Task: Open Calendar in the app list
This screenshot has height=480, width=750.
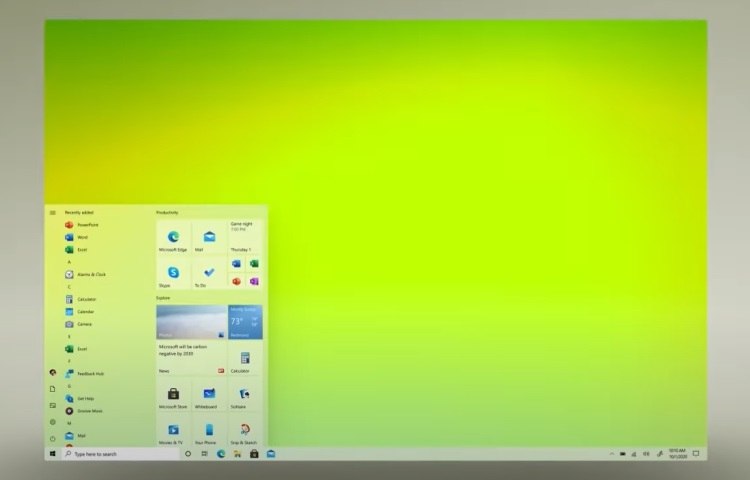Action: (x=80, y=312)
